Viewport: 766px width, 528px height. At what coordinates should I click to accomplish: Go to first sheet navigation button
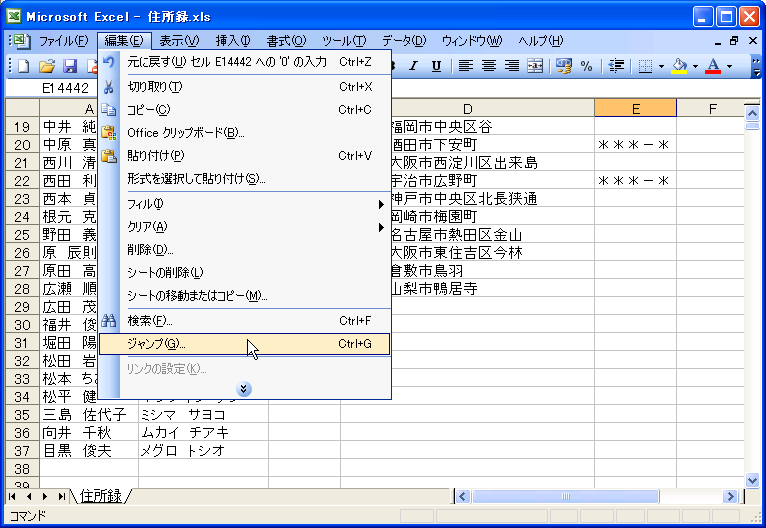12,496
